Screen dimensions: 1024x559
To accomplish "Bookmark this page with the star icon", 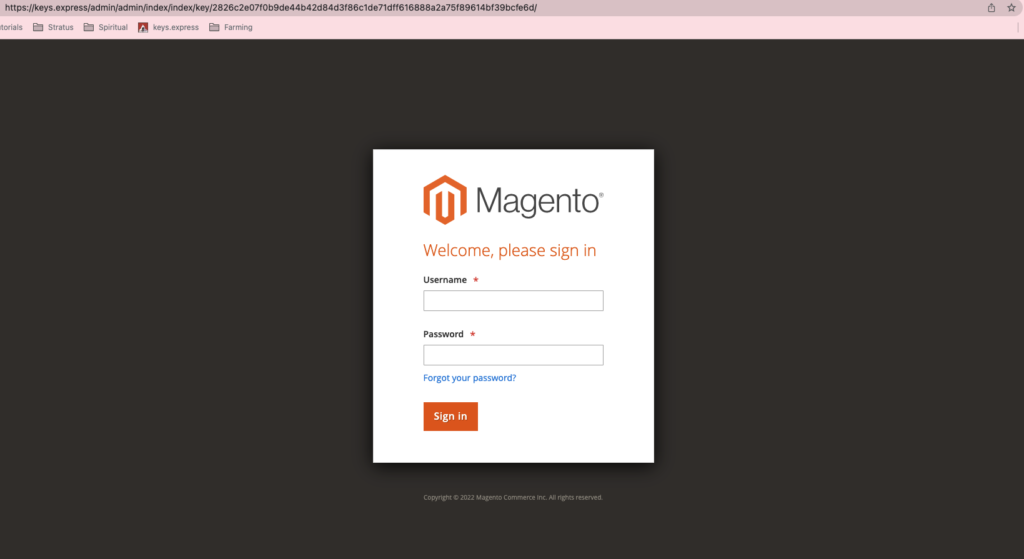I will pyautogui.click(x=1011, y=8).
